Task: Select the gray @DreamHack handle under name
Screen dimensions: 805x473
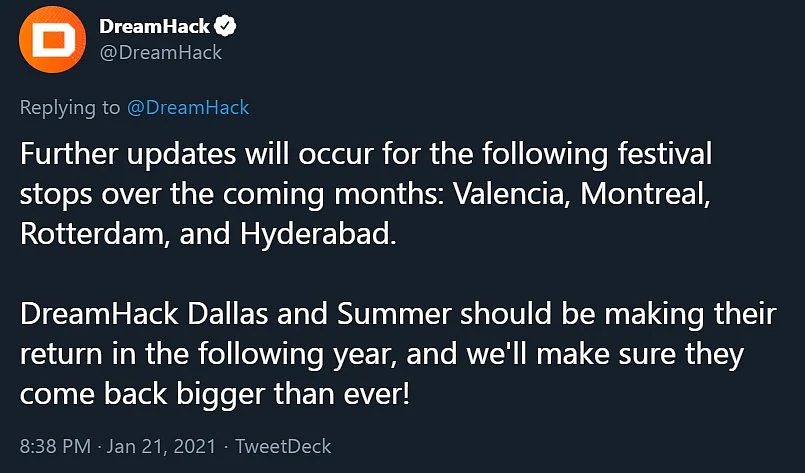Action: (161, 52)
